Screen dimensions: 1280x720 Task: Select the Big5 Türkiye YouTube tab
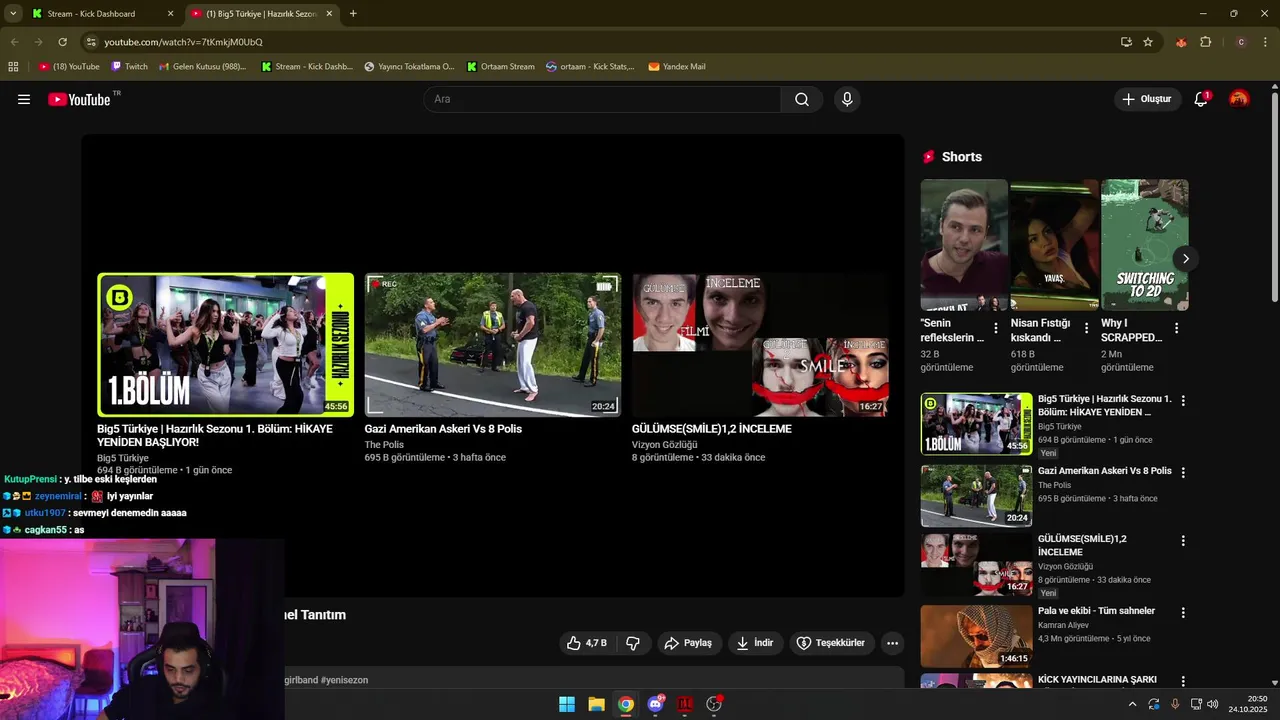pyautogui.click(x=262, y=14)
